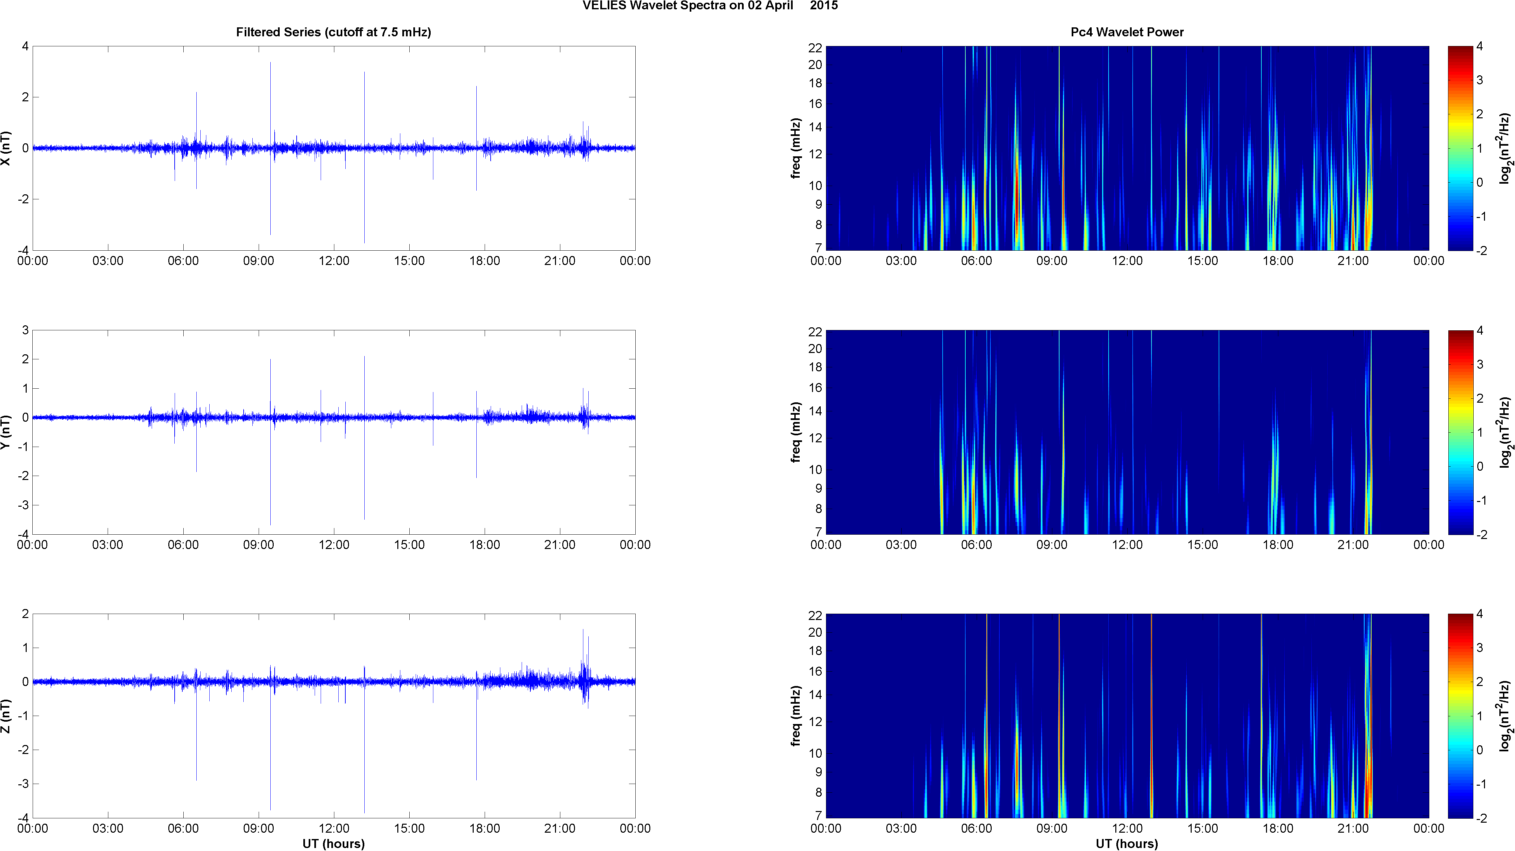Click the "21:00" tick label under the Z filtered series
Image resolution: width=1515 pixels, height=851 pixels.
tap(560, 828)
